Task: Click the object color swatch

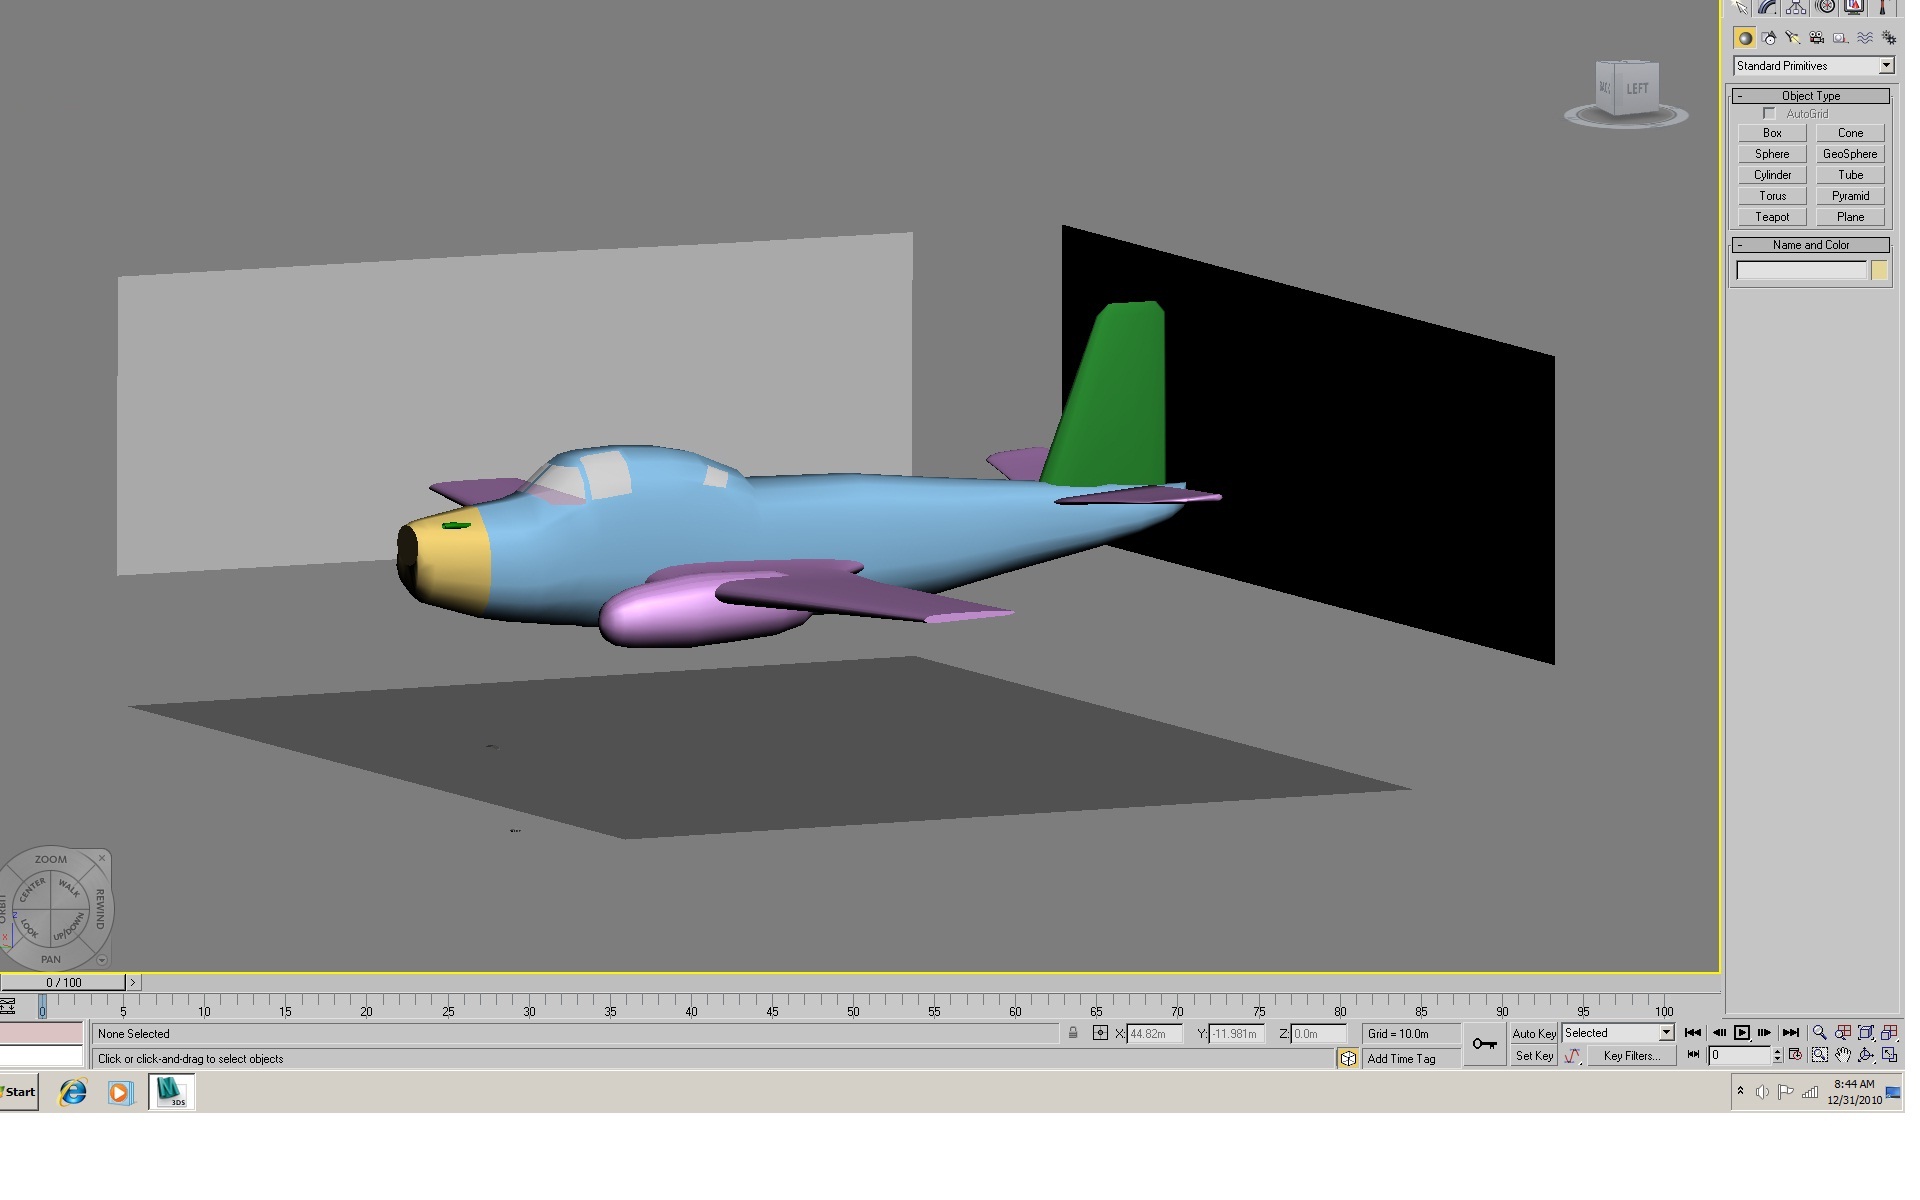Action: click(1879, 271)
